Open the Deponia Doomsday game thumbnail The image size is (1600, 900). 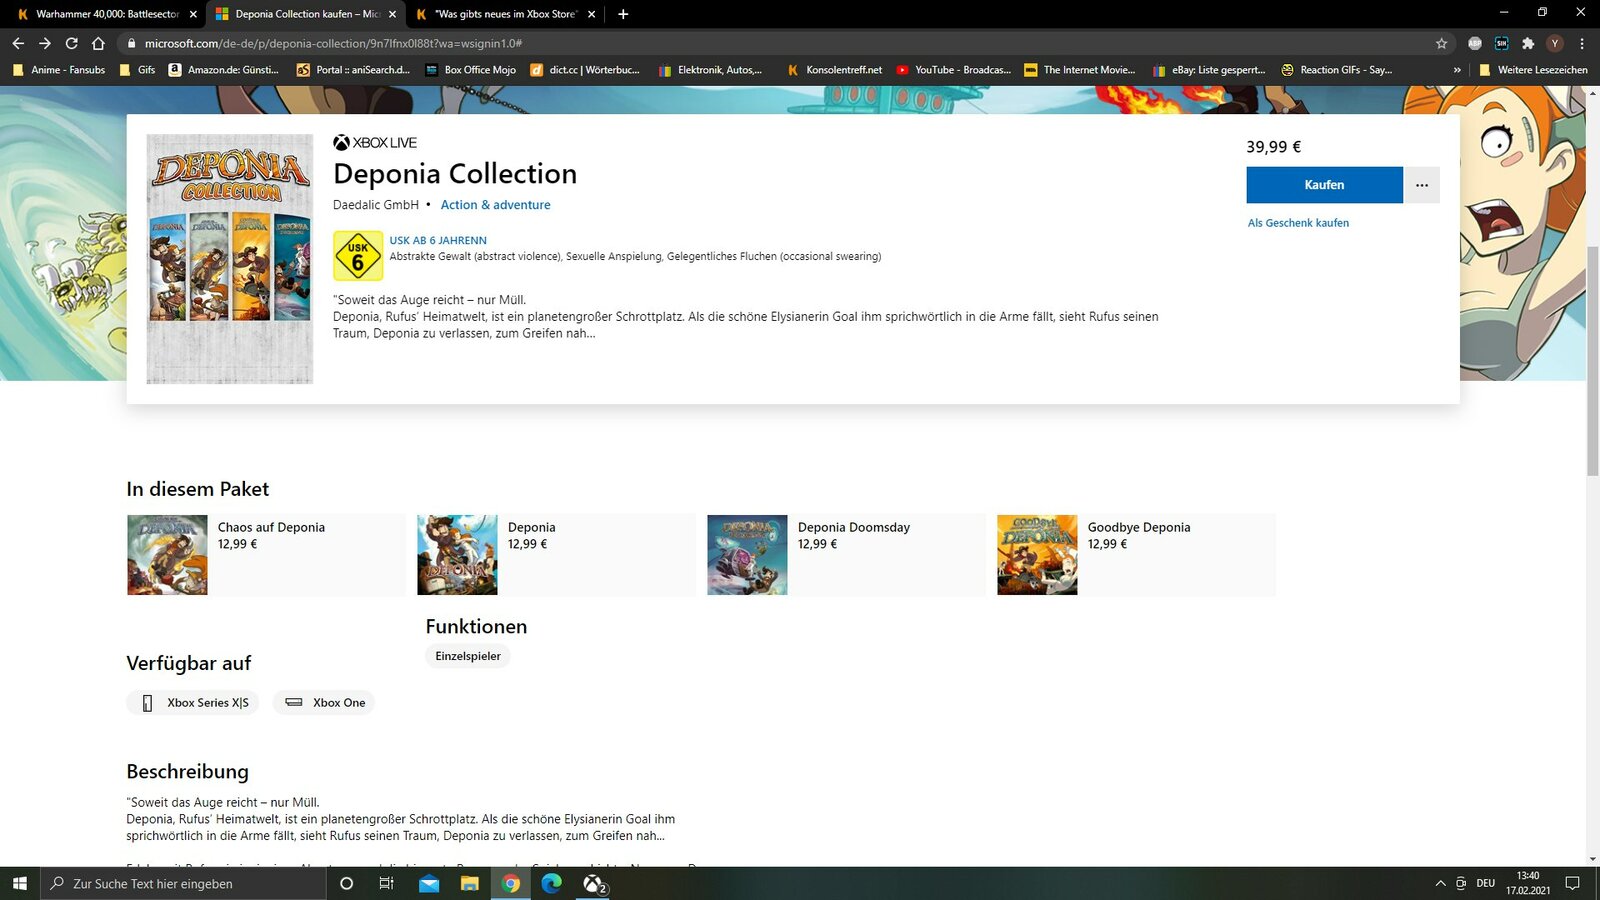pyautogui.click(x=747, y=555)
